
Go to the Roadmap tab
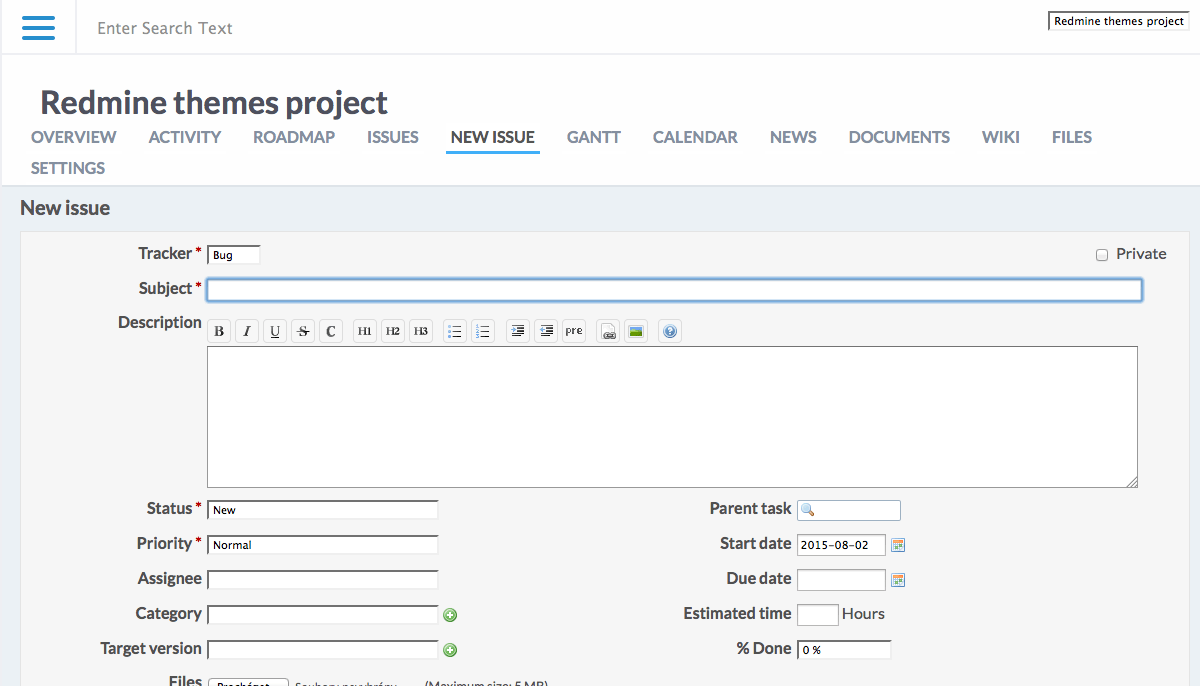(294, 137)
